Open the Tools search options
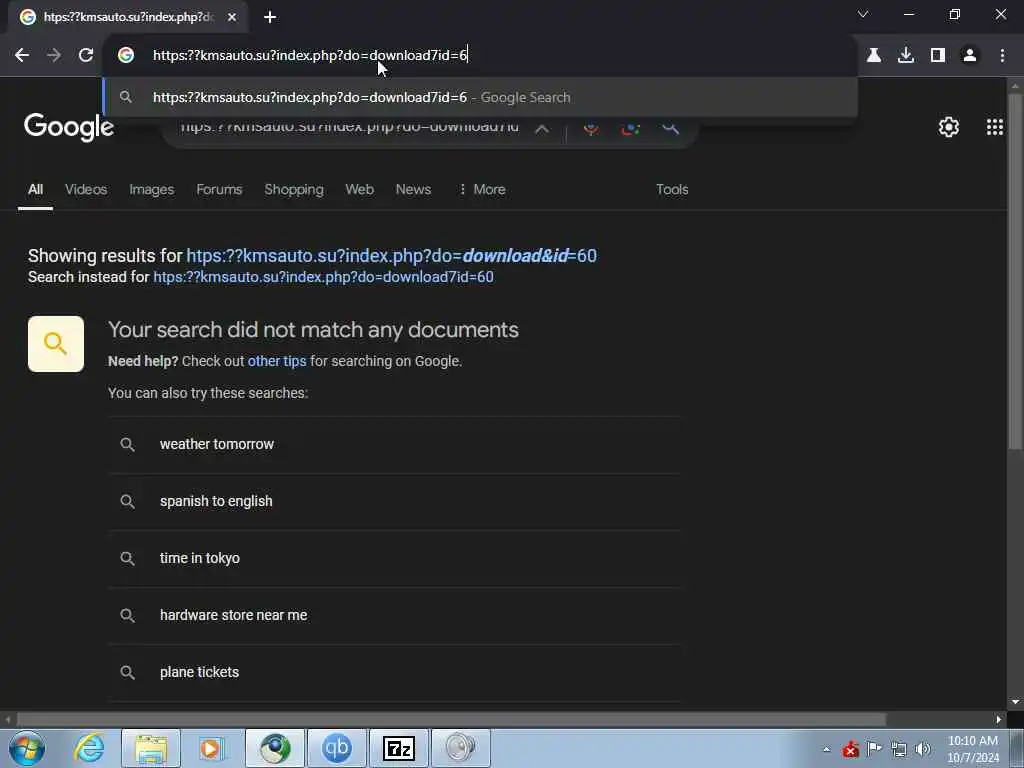 (672, 189)
